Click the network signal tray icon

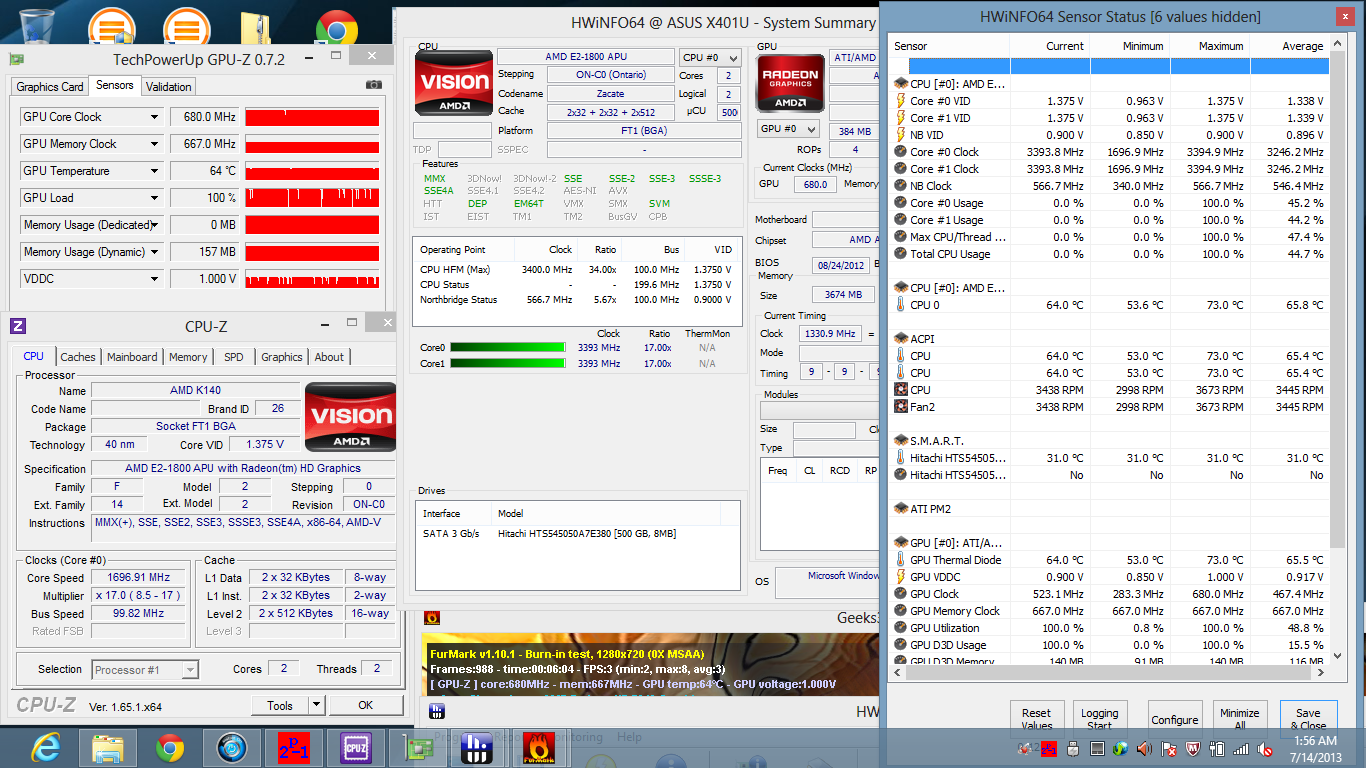pos(1241,748)
